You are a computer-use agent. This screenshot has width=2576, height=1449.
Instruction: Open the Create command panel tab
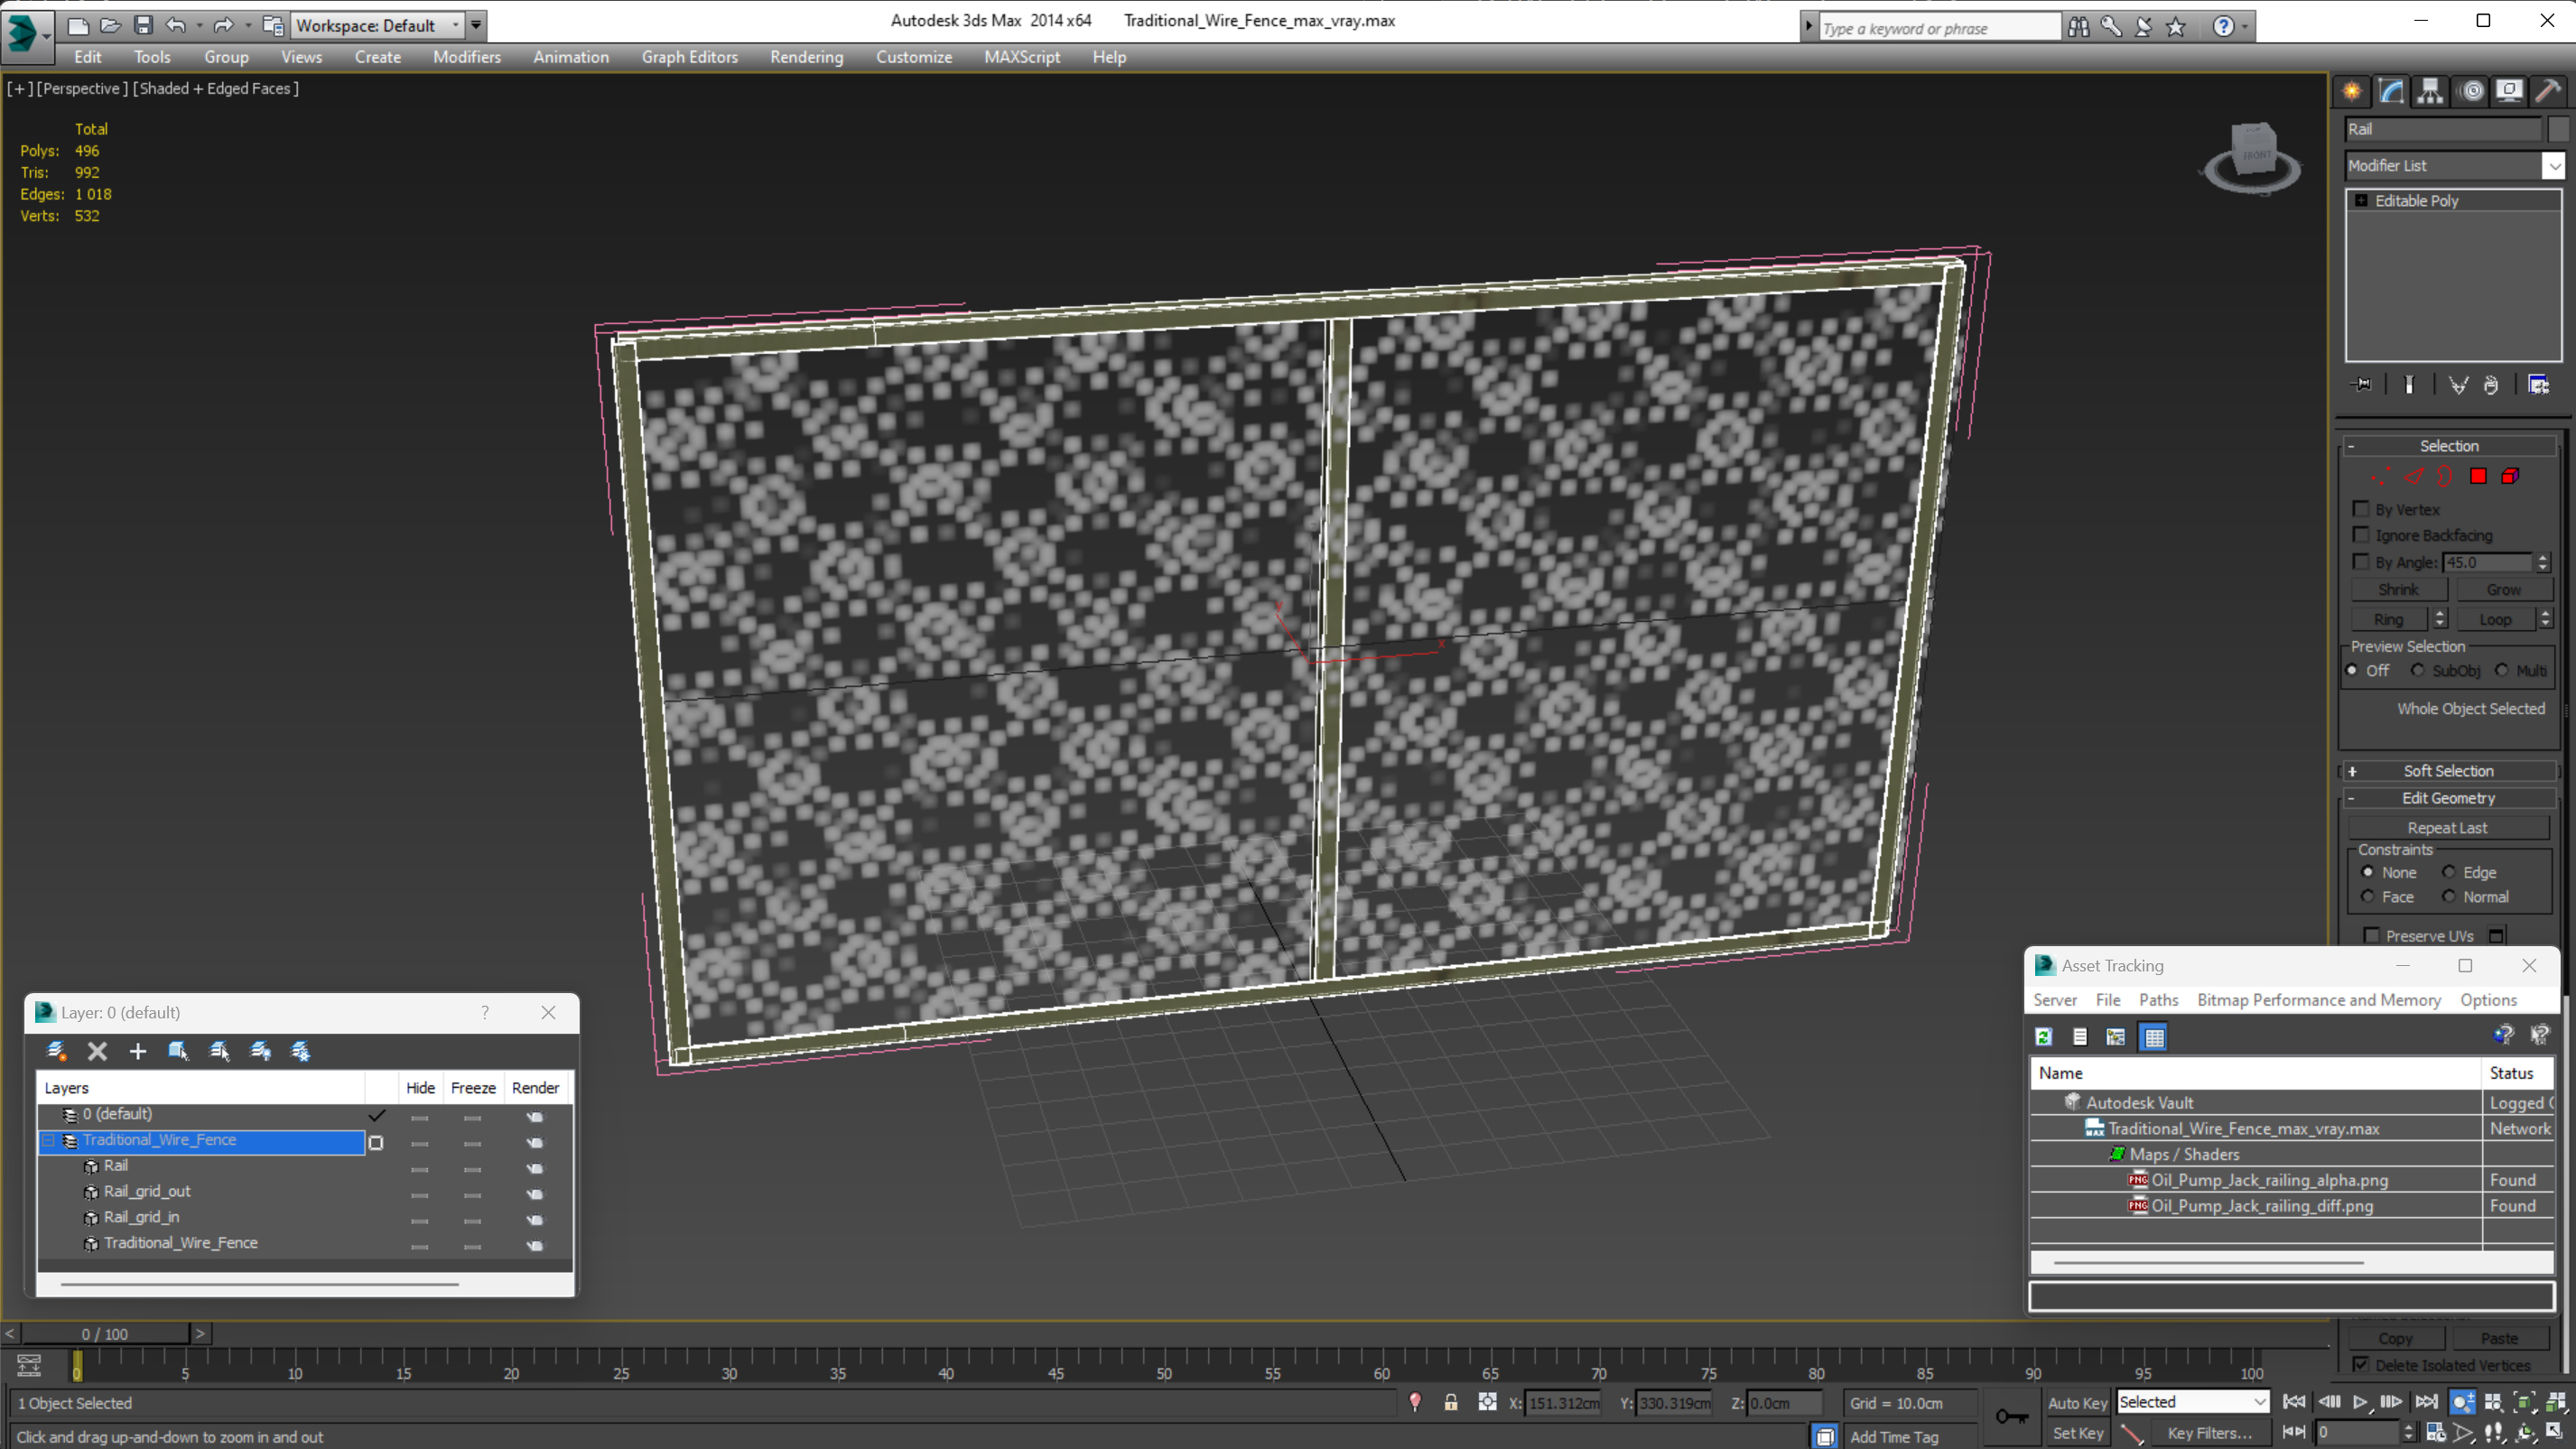coord(2351,91)
